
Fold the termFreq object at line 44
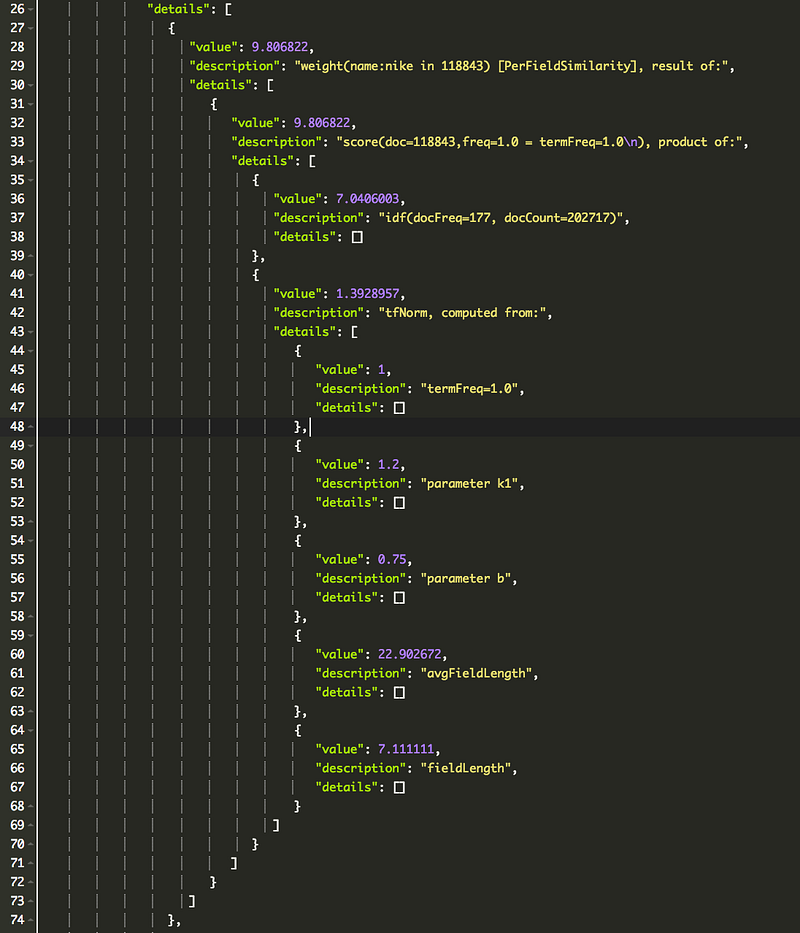coord(30,351)
